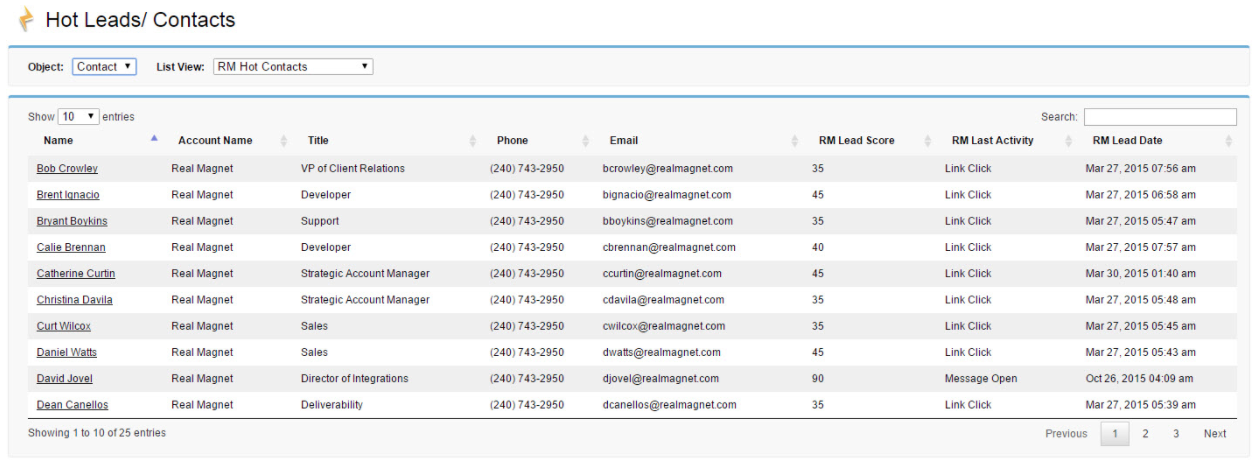
Task: Select email ccurtin@realmagnet.com
Action: click(x=662, y=273)
